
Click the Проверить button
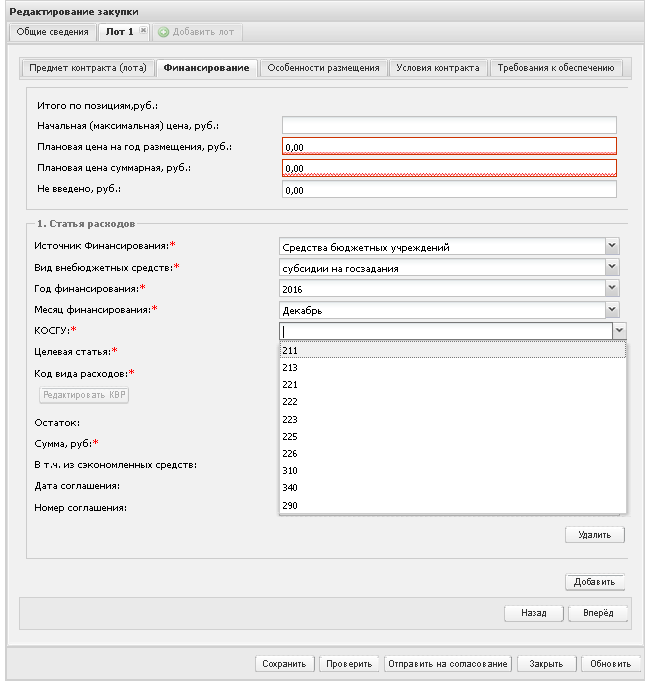click(x=349, y=664)
